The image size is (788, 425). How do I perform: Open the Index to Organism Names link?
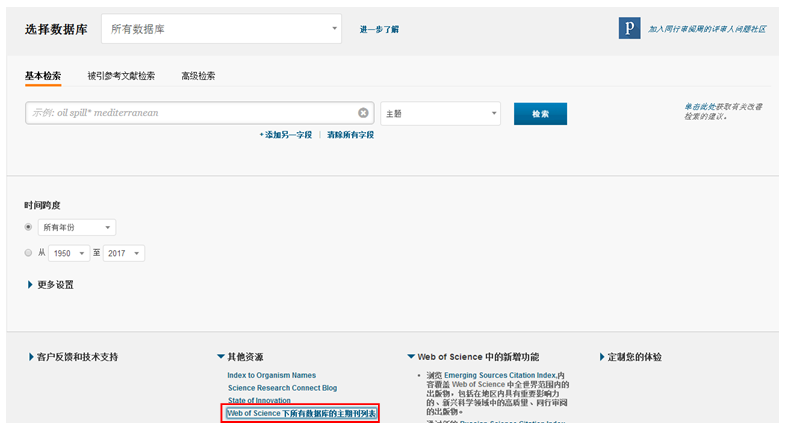pos(271,376)
